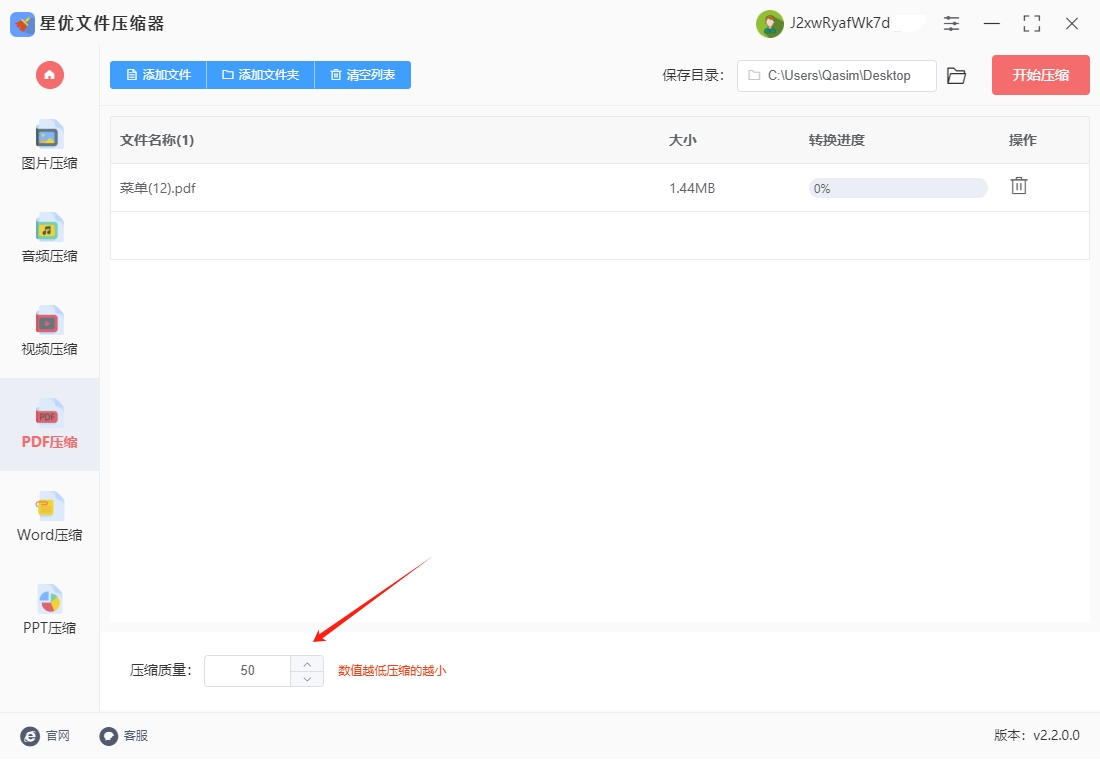Click the 添加文件夹 add folder button

[260, 75]
